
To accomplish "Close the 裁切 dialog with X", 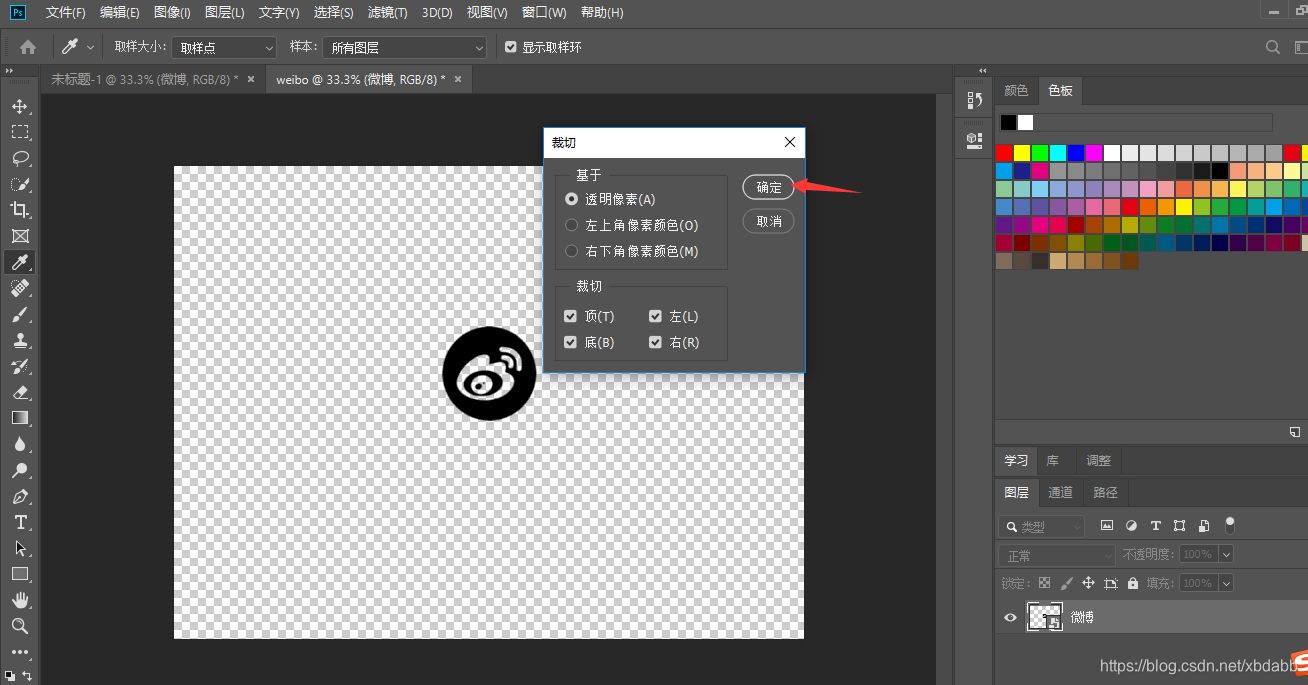I will 790,143.
